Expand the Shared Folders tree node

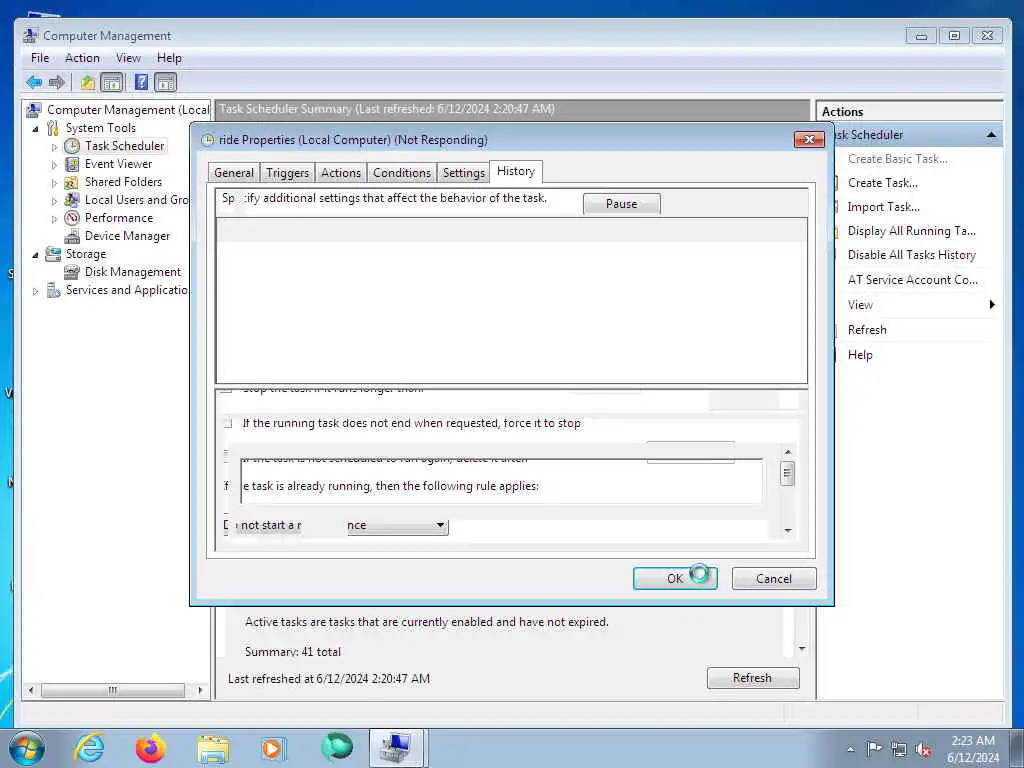tap(54, 183)
